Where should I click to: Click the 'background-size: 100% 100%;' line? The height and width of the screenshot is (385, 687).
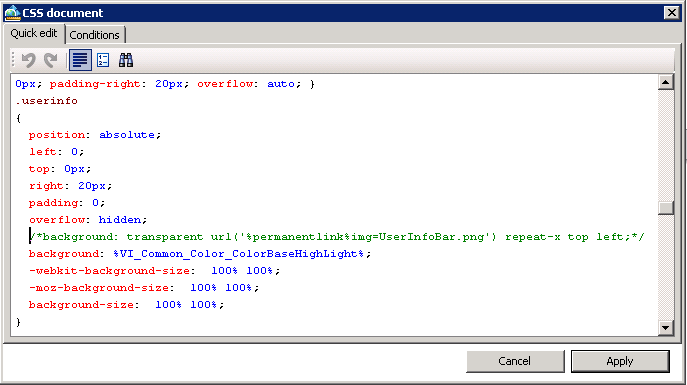tap(126, 305)
